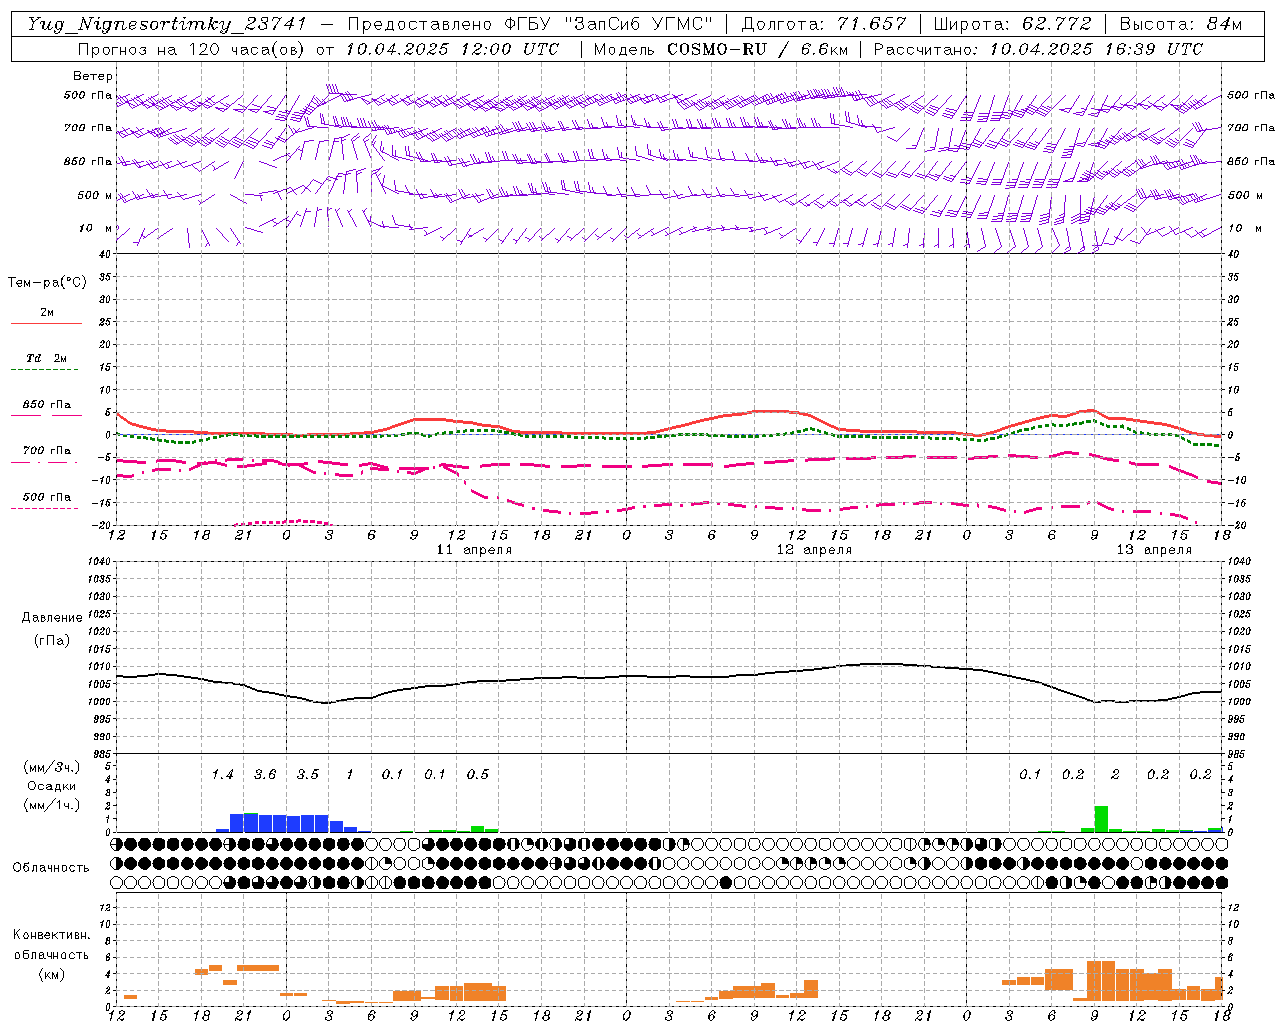Click the 13 апреля date label
1280x1024 pixels.
pyautogui.click(x=1154, y=550)
